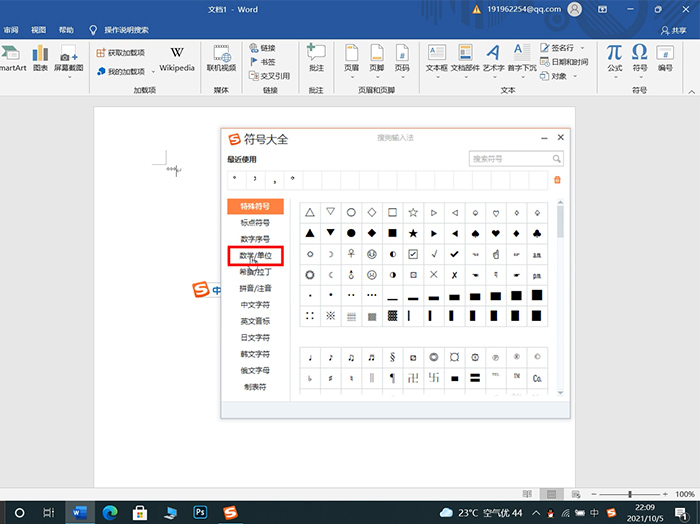
Task: Select the 韩文字符 category
Action: tap(255, 354)
